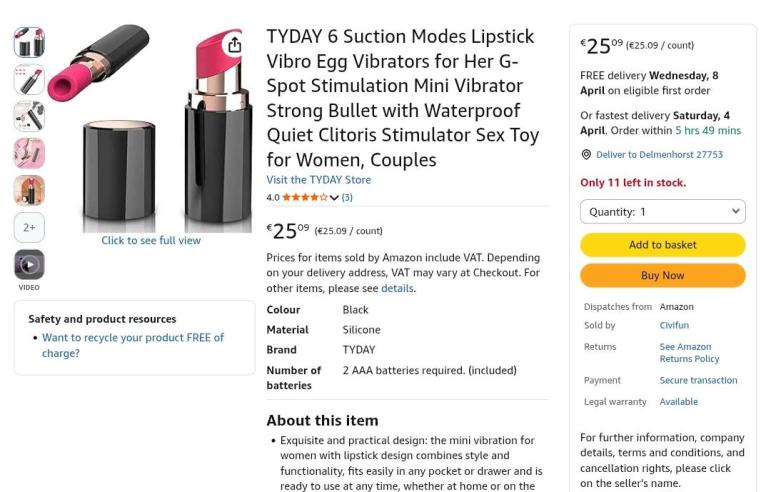Select the first product image thumbnail

[29, 42]
